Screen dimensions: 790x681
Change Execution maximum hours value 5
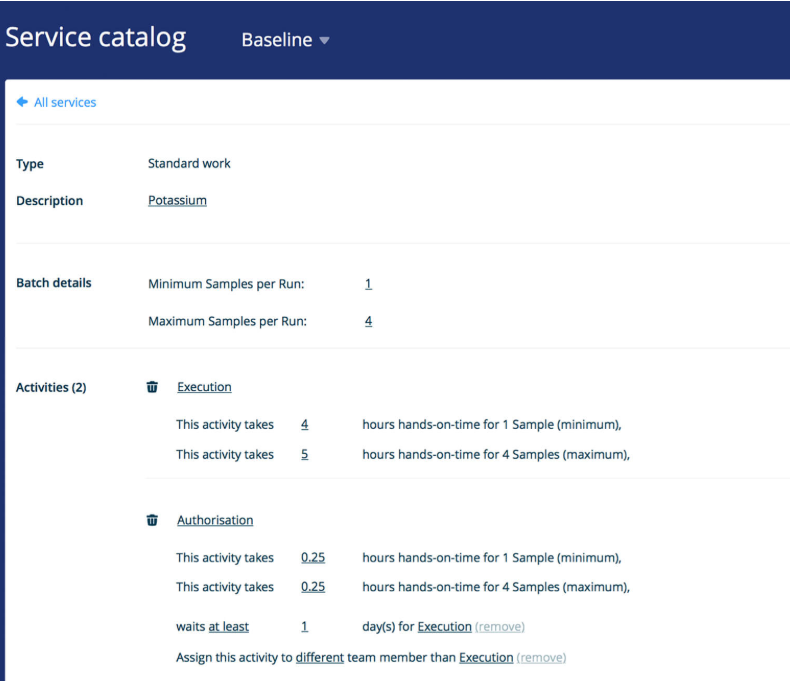(304, 454)
